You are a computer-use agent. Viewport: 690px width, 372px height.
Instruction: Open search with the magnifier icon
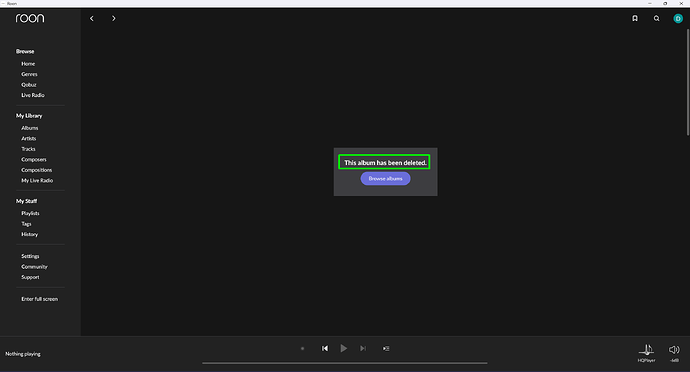coord(657,18)
